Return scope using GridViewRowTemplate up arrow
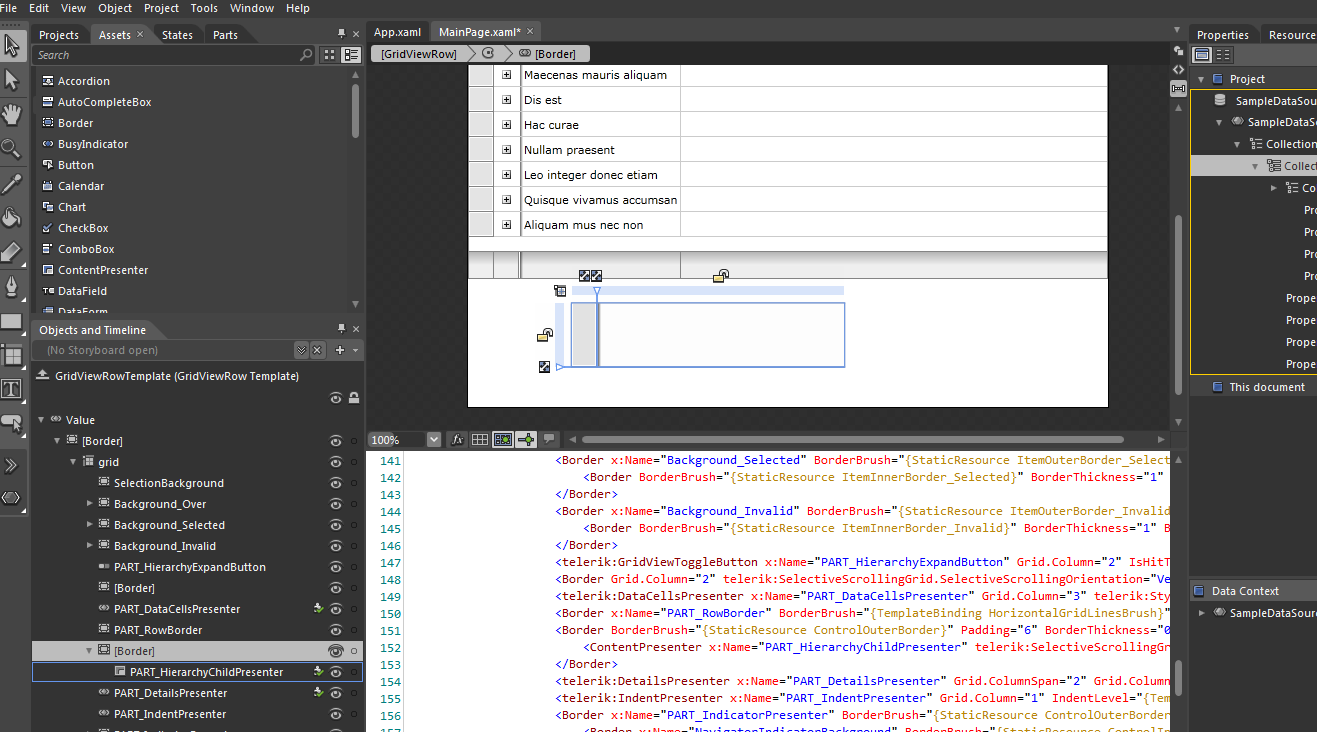The image size is (1317, 732). (42, 376)
